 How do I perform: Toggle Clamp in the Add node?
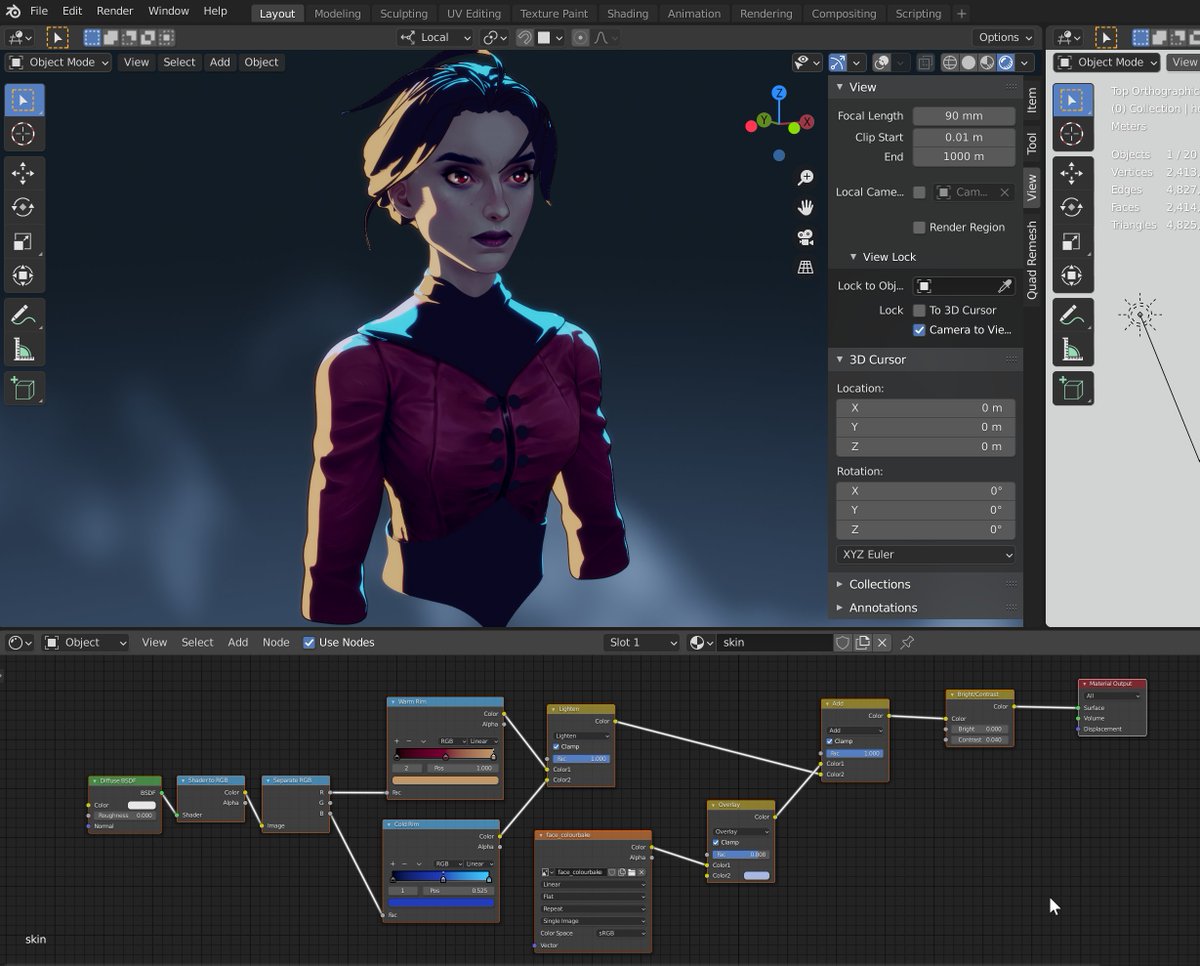[830, 741]
